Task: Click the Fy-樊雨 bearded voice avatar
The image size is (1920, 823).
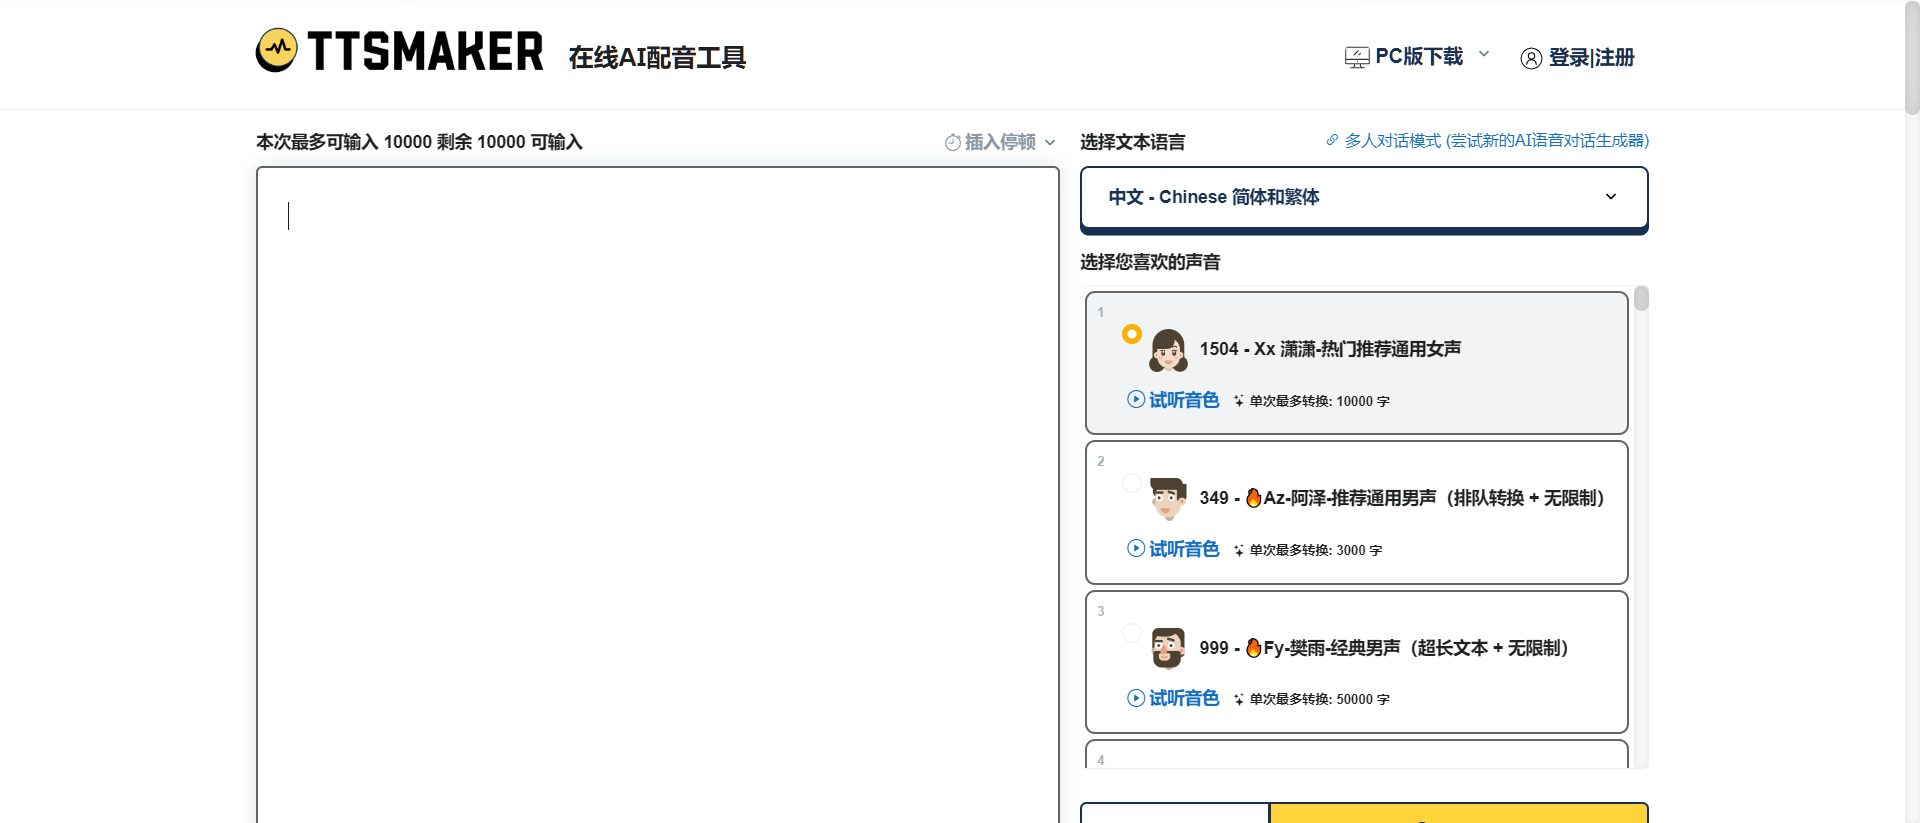Action: pos(1167,648)
